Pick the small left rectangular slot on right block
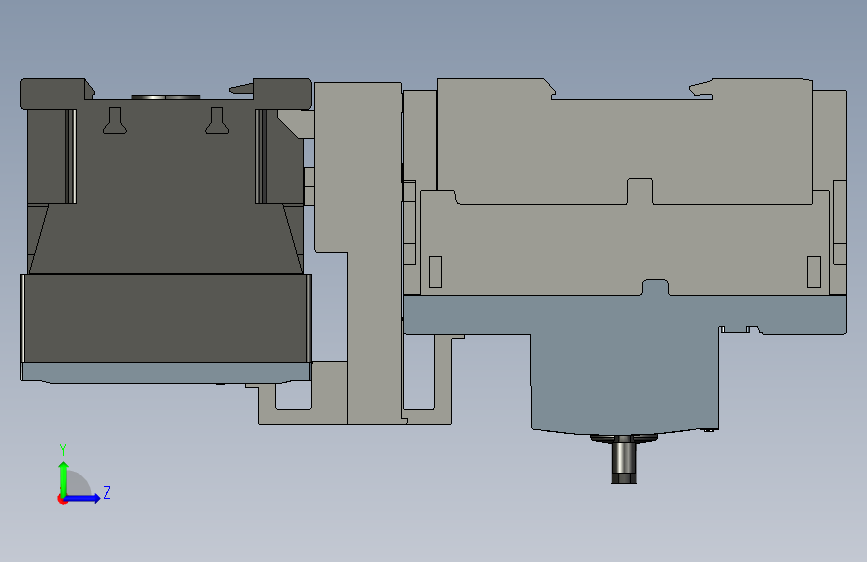This screenshot has height=562, width=867. tap(435, 272)
